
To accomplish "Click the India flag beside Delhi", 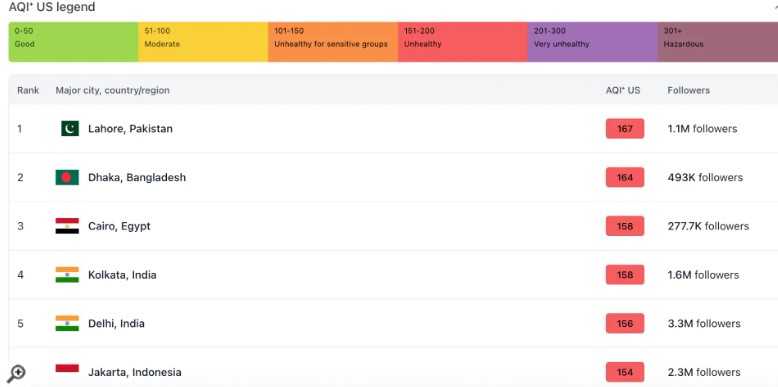I will coord(67,323).
